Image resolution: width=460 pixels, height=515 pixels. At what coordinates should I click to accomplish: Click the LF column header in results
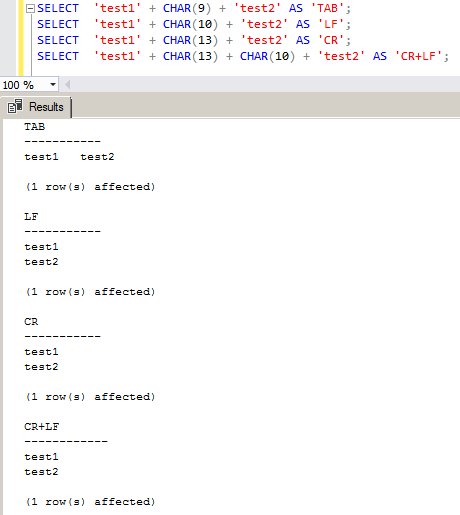pos(31,217)
